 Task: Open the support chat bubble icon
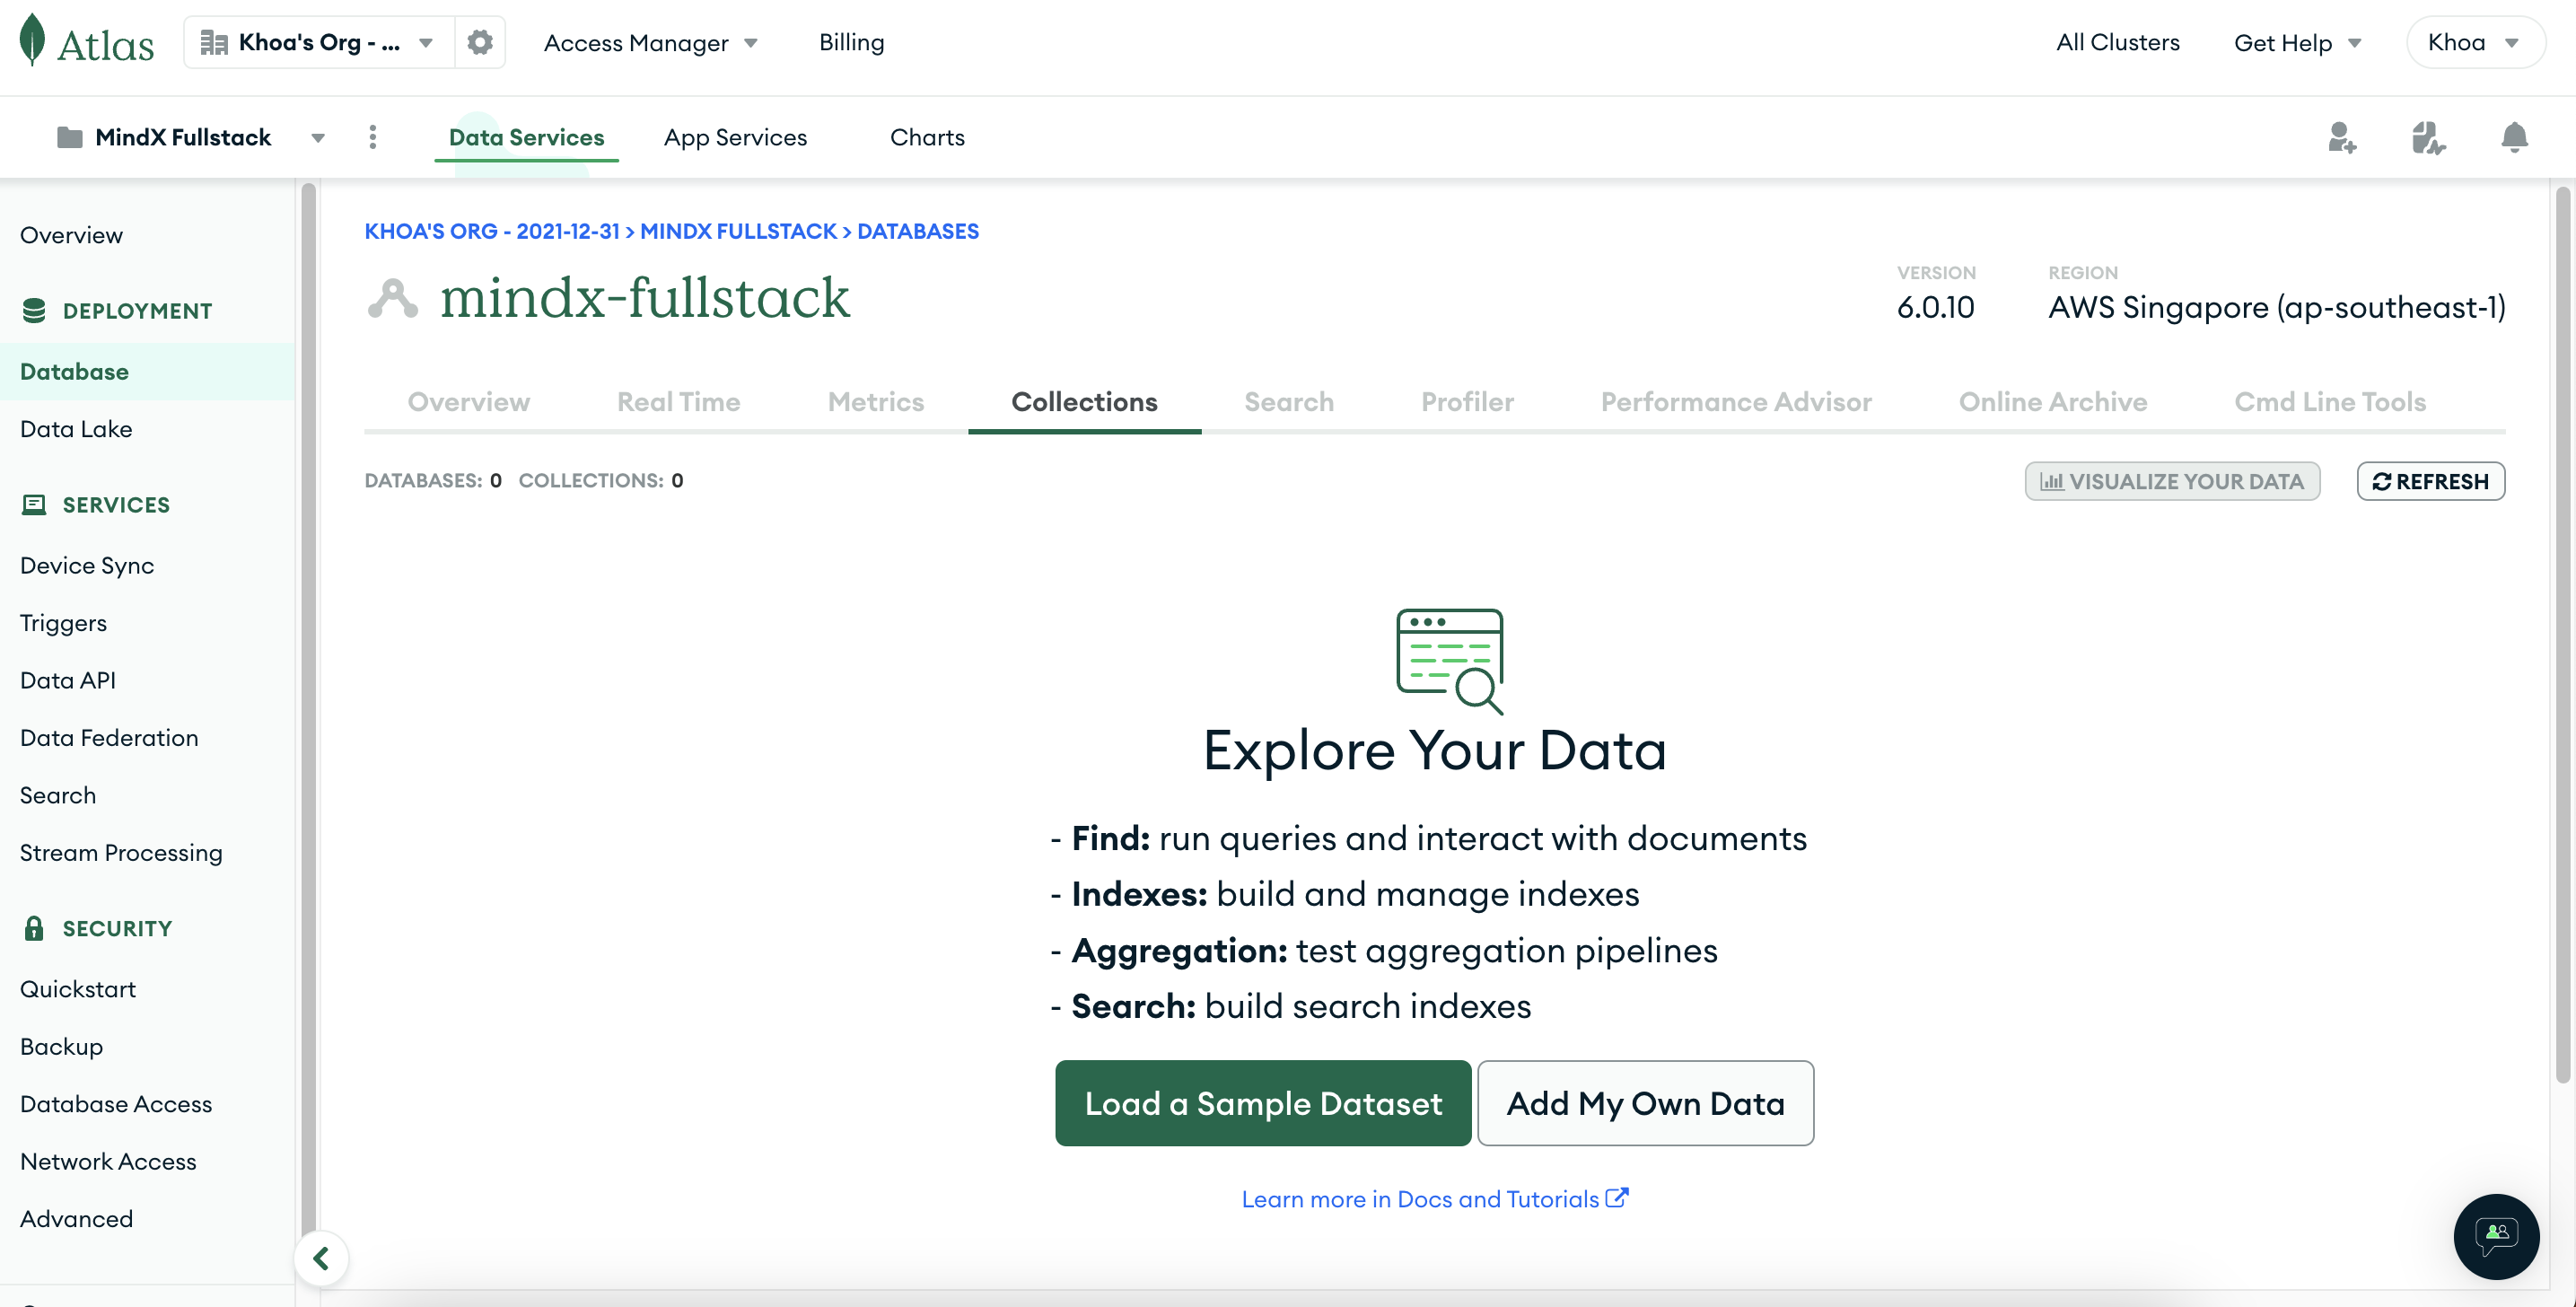(x=2496, y=1235)
